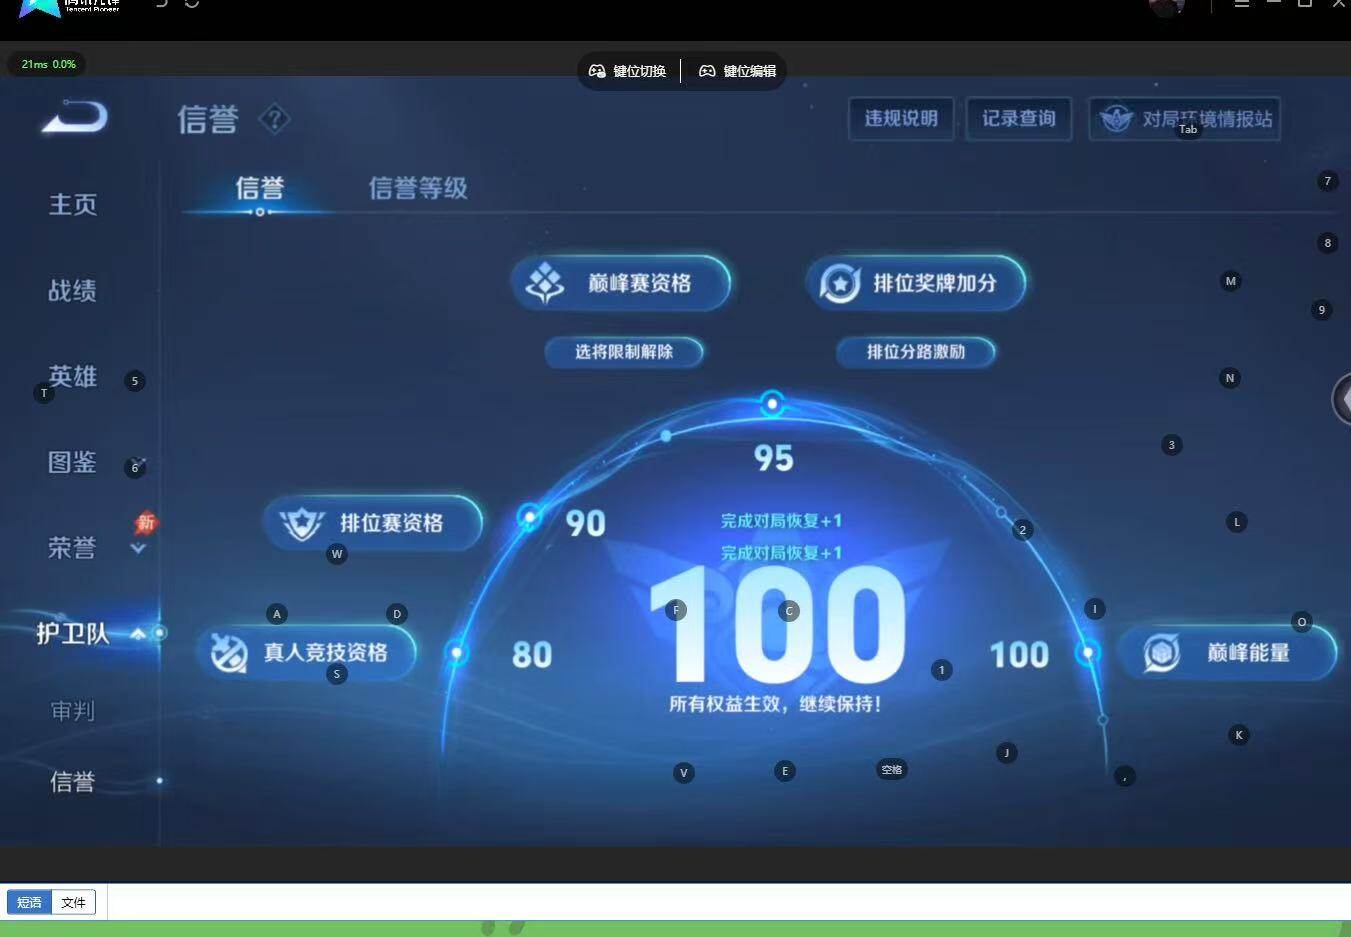Open 记录查询 record query
Image resolution: width=1351 pixels, height=937 pixels.
coord(1018,119)
